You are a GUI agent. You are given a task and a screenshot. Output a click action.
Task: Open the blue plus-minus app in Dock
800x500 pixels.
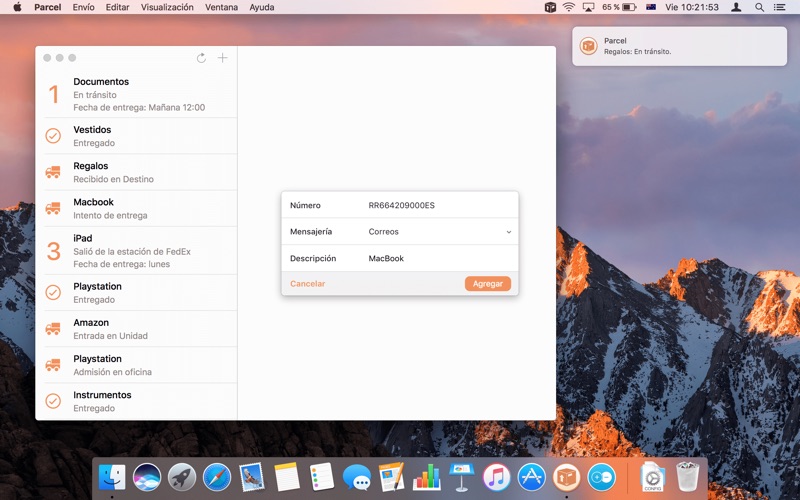point(602,478)
